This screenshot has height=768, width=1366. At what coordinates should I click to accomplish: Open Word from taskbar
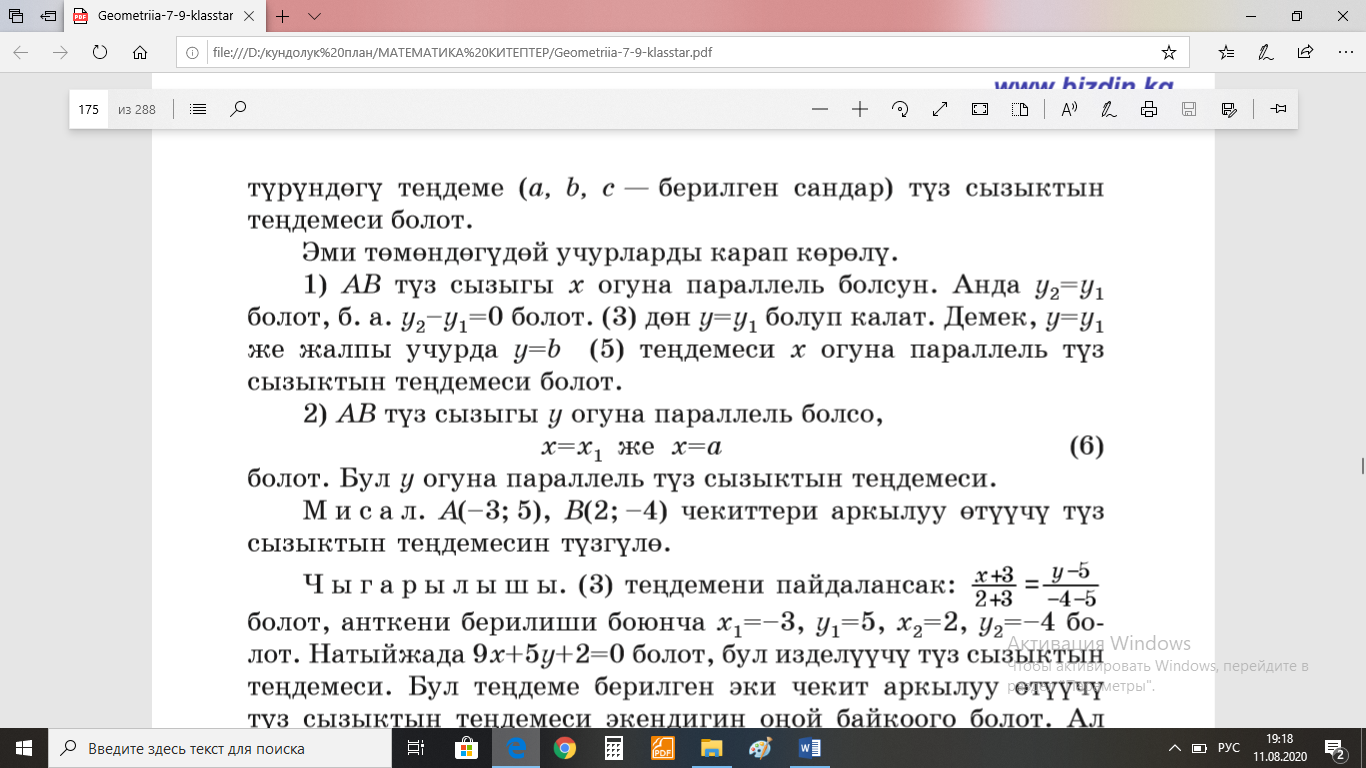(810, 748)
